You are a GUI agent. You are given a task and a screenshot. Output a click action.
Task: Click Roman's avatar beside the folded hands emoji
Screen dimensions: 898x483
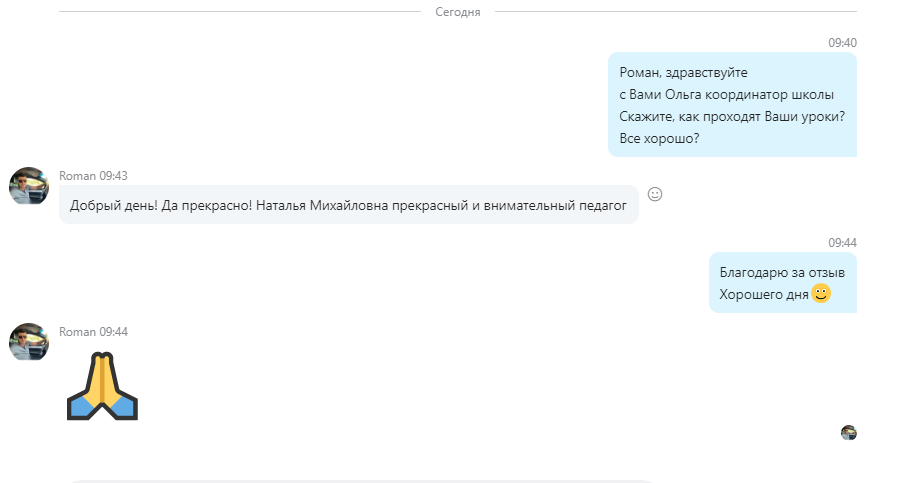tap(29, 342)
